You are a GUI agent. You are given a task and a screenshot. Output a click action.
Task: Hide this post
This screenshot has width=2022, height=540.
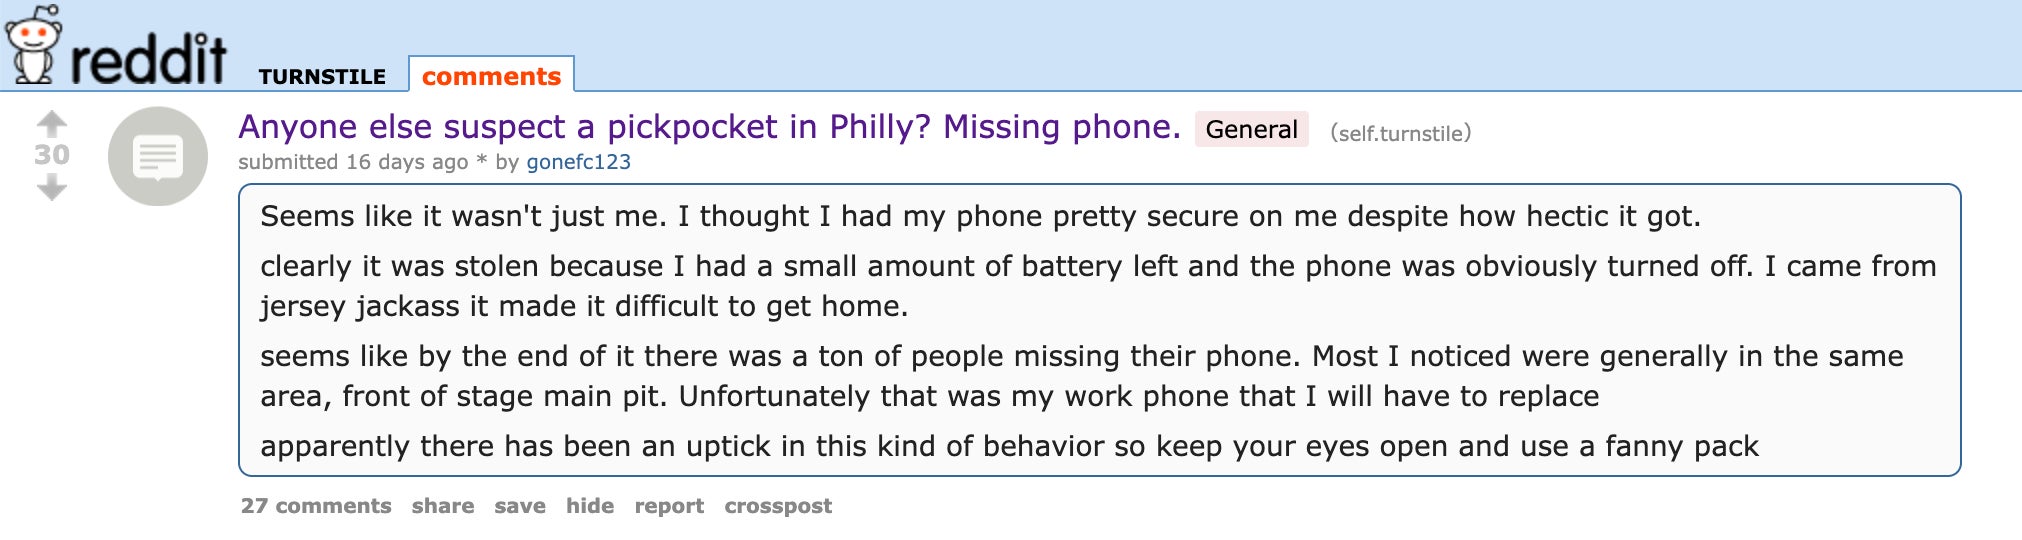pyautogui.click(x=590, y=506)
